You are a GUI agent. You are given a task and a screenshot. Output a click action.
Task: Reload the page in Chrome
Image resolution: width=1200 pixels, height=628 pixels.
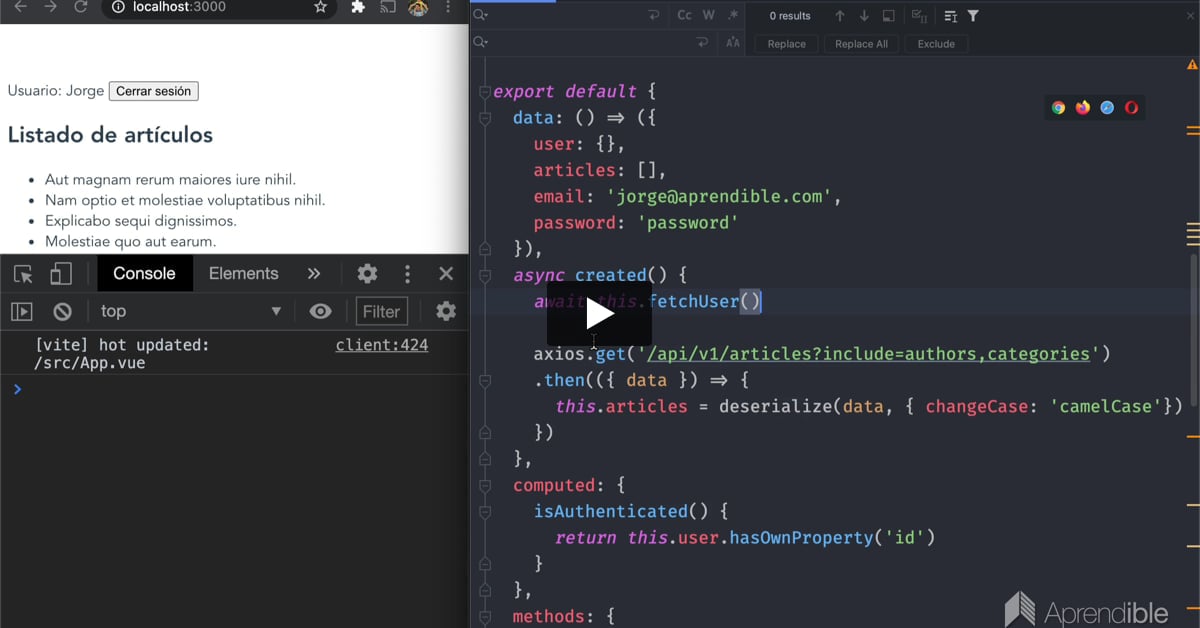80,7
